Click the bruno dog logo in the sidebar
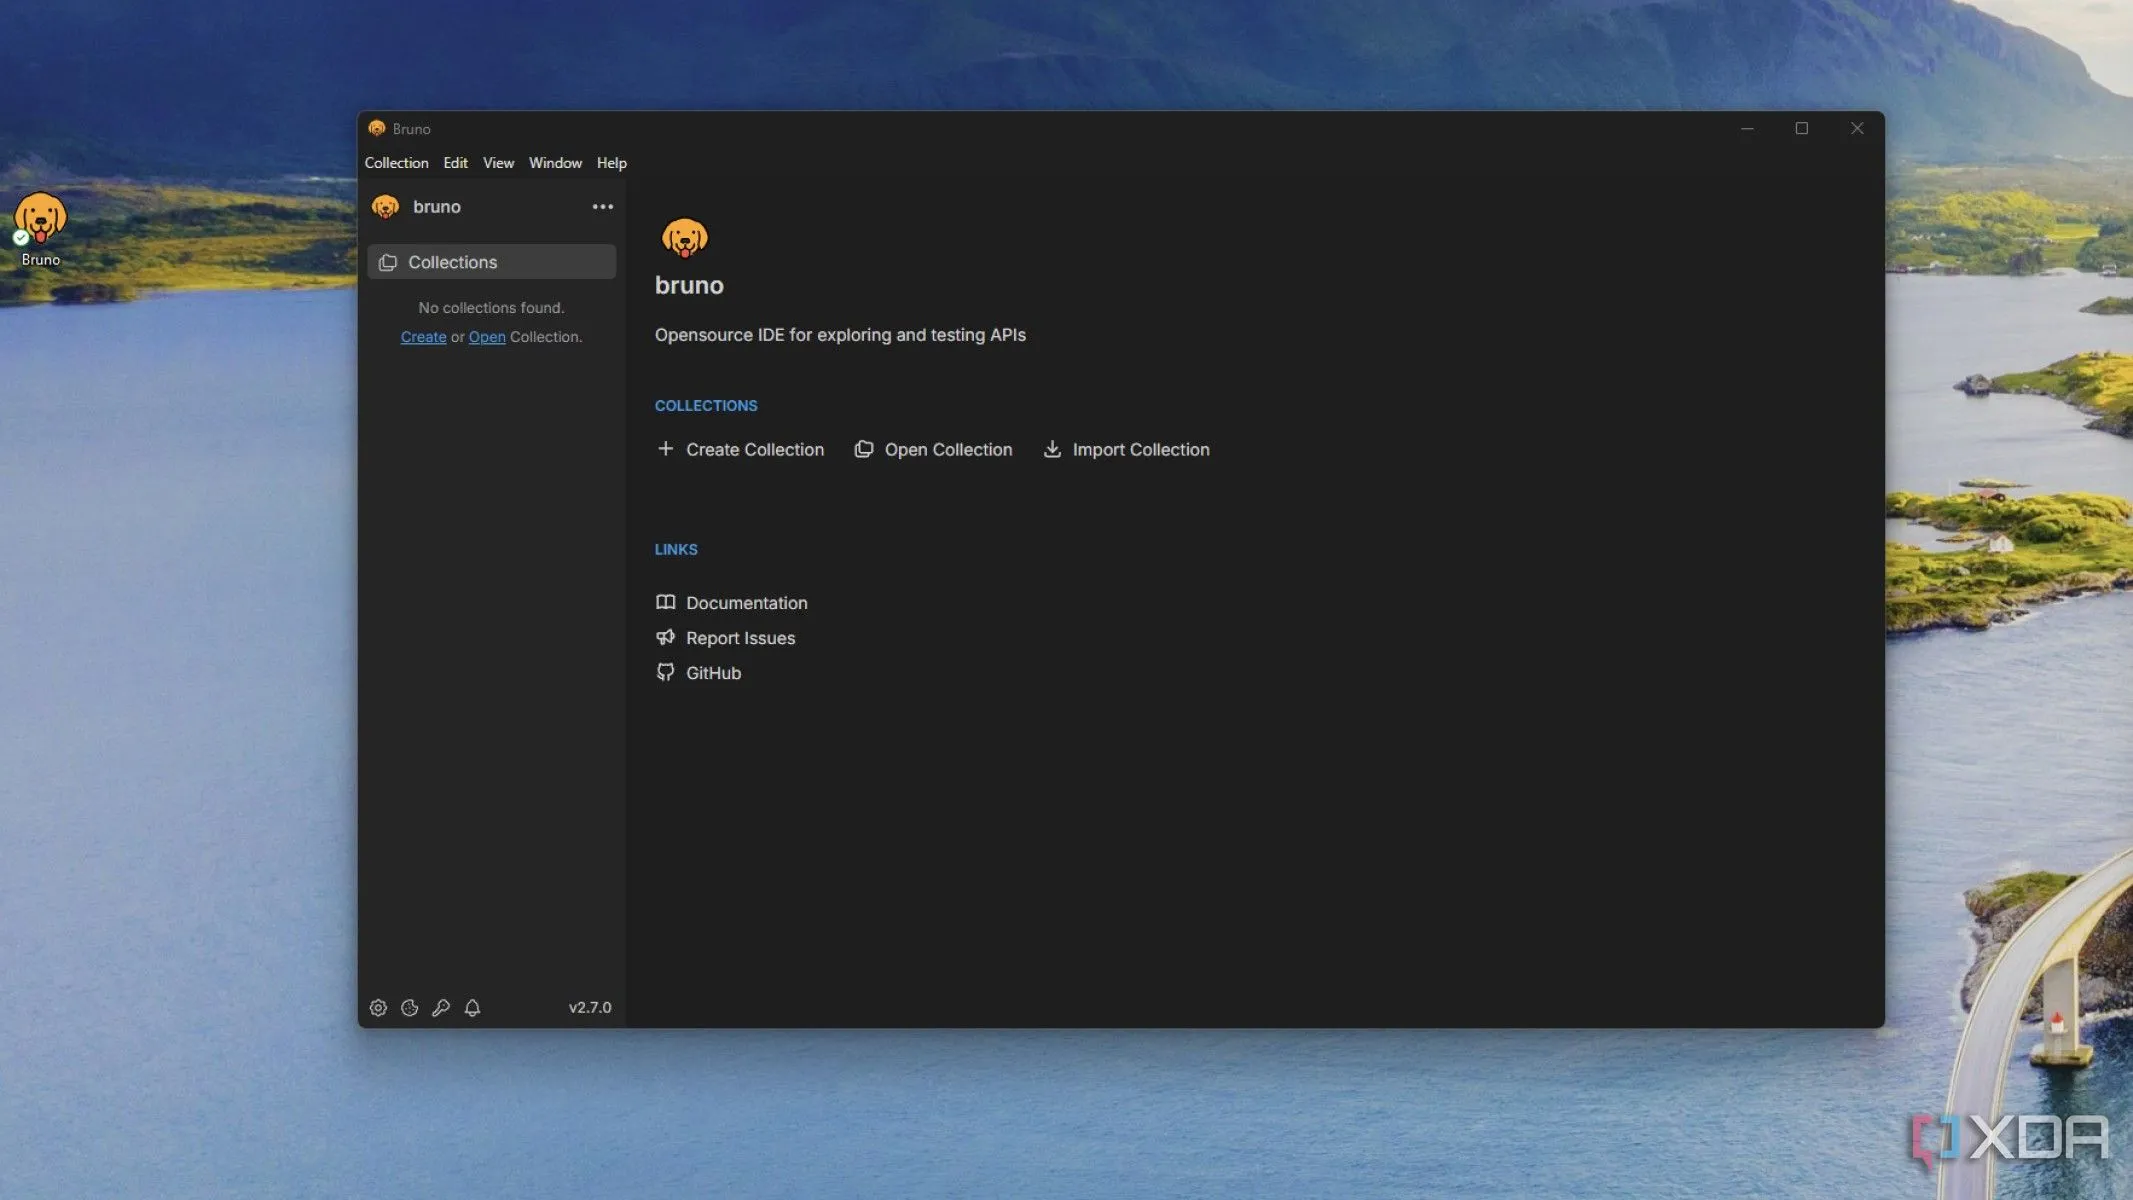Image resolution: width=2133 pixels, height=1200 pixels. coord(385,207)
